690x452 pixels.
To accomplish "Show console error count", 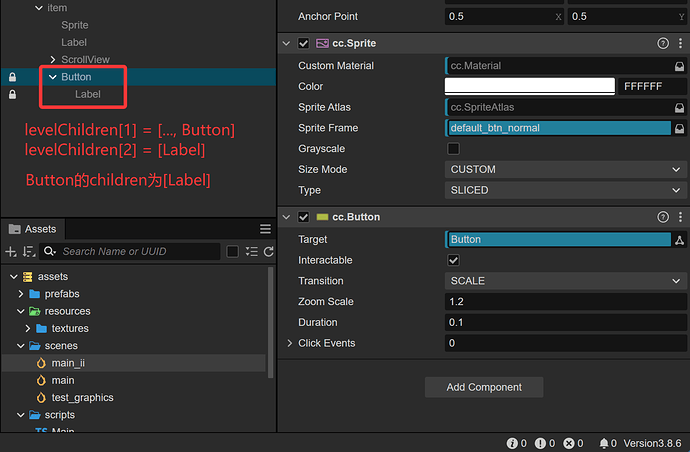I will click(x=573, y=443).
